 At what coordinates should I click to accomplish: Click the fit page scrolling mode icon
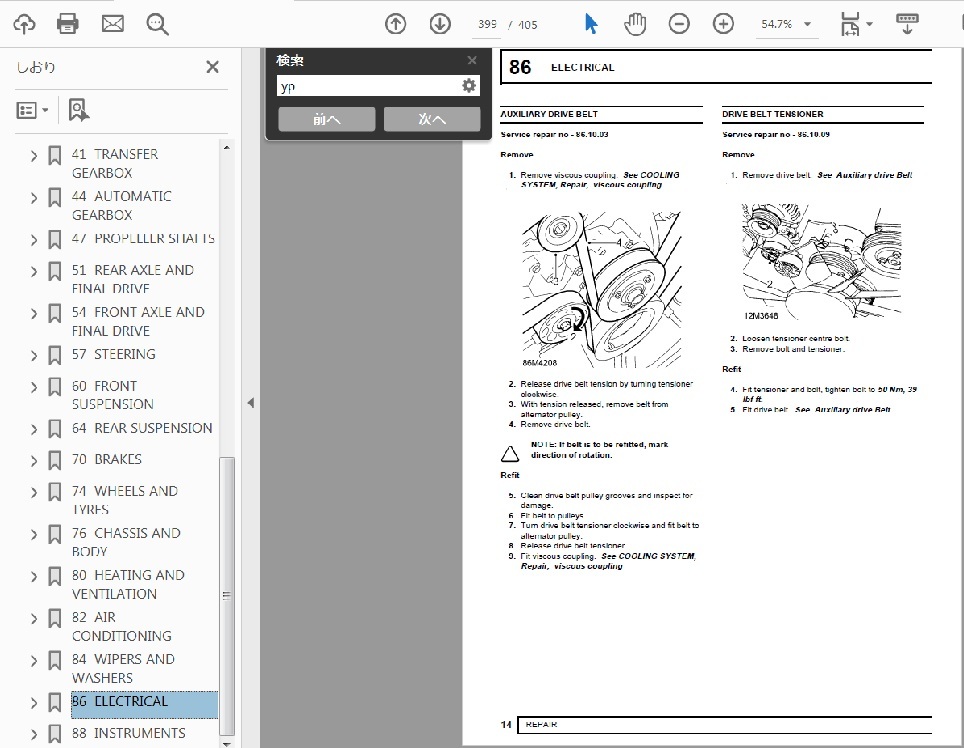tap(850, 24)
